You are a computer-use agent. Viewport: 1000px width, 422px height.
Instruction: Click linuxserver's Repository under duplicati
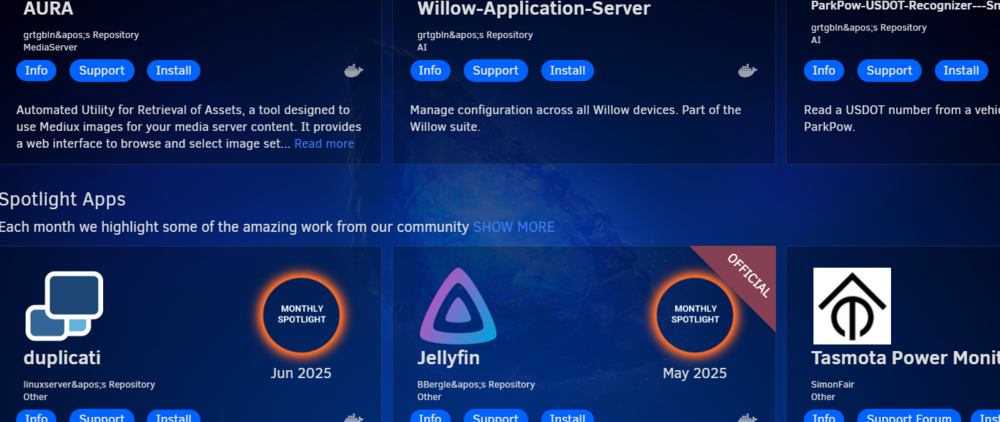tap(89, 385)
